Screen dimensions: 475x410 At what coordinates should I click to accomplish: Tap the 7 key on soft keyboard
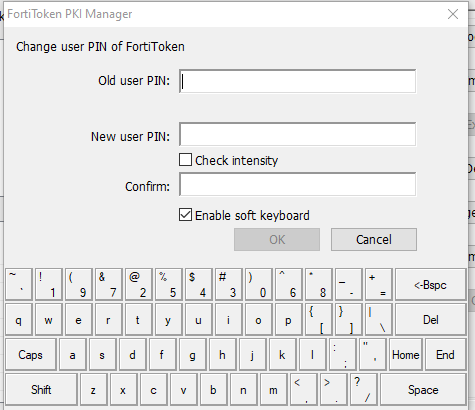[109, 284]
